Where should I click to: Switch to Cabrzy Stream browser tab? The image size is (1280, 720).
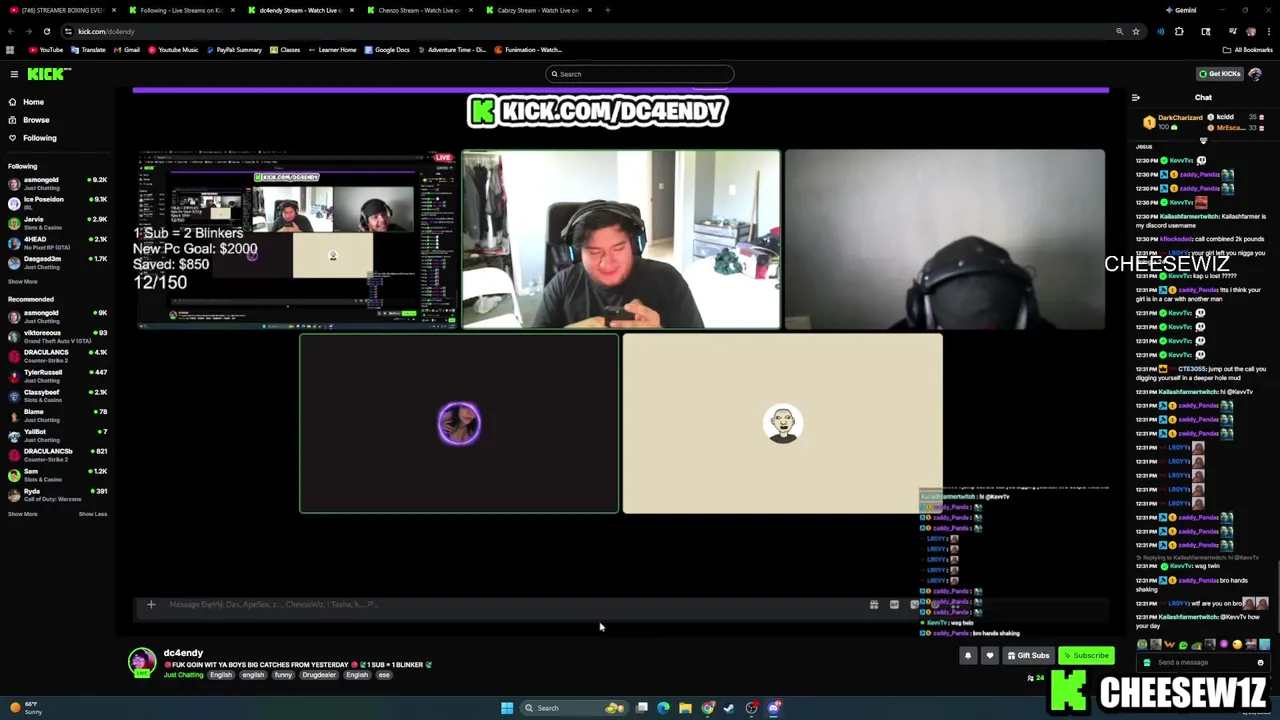[537, 10]
